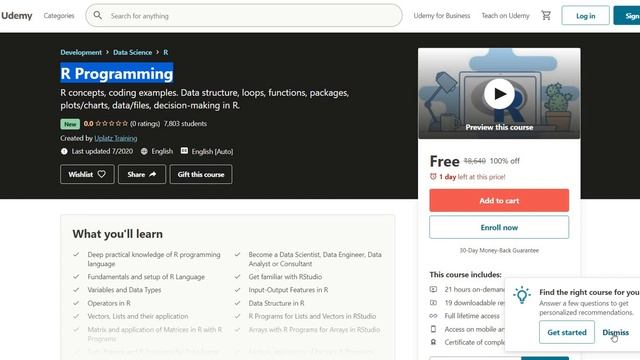
Task: Go to Development breadcrumb
Action: click(x=81, y=52)
